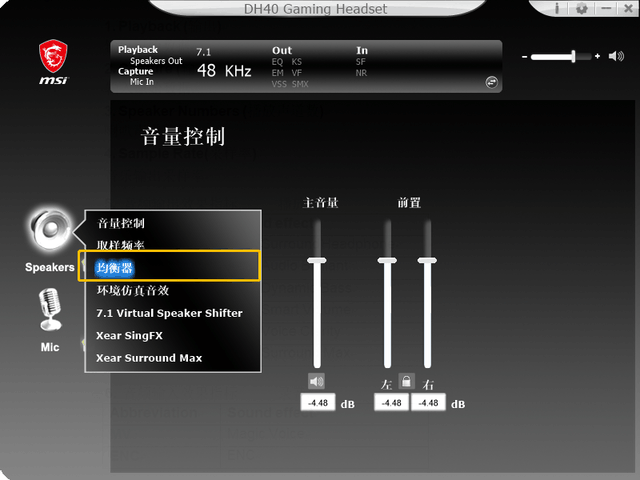The width and height of the screenshot is (640, 480).
Task: Open the settings gear in title bar
Action: (x=582, y=8)
